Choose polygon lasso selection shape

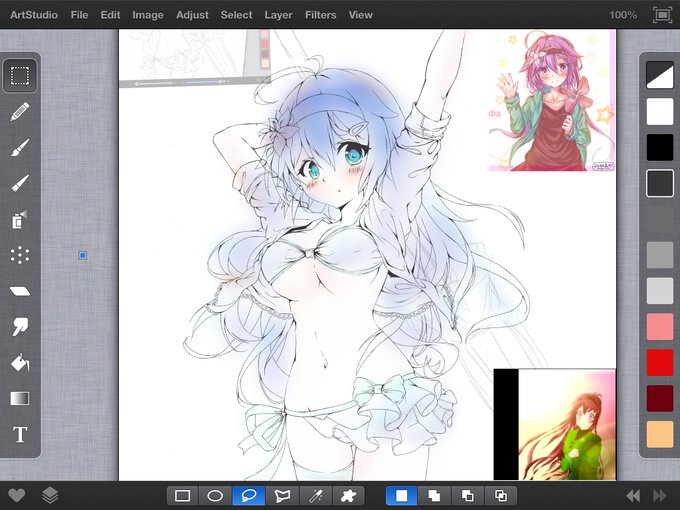pos(282,496)
